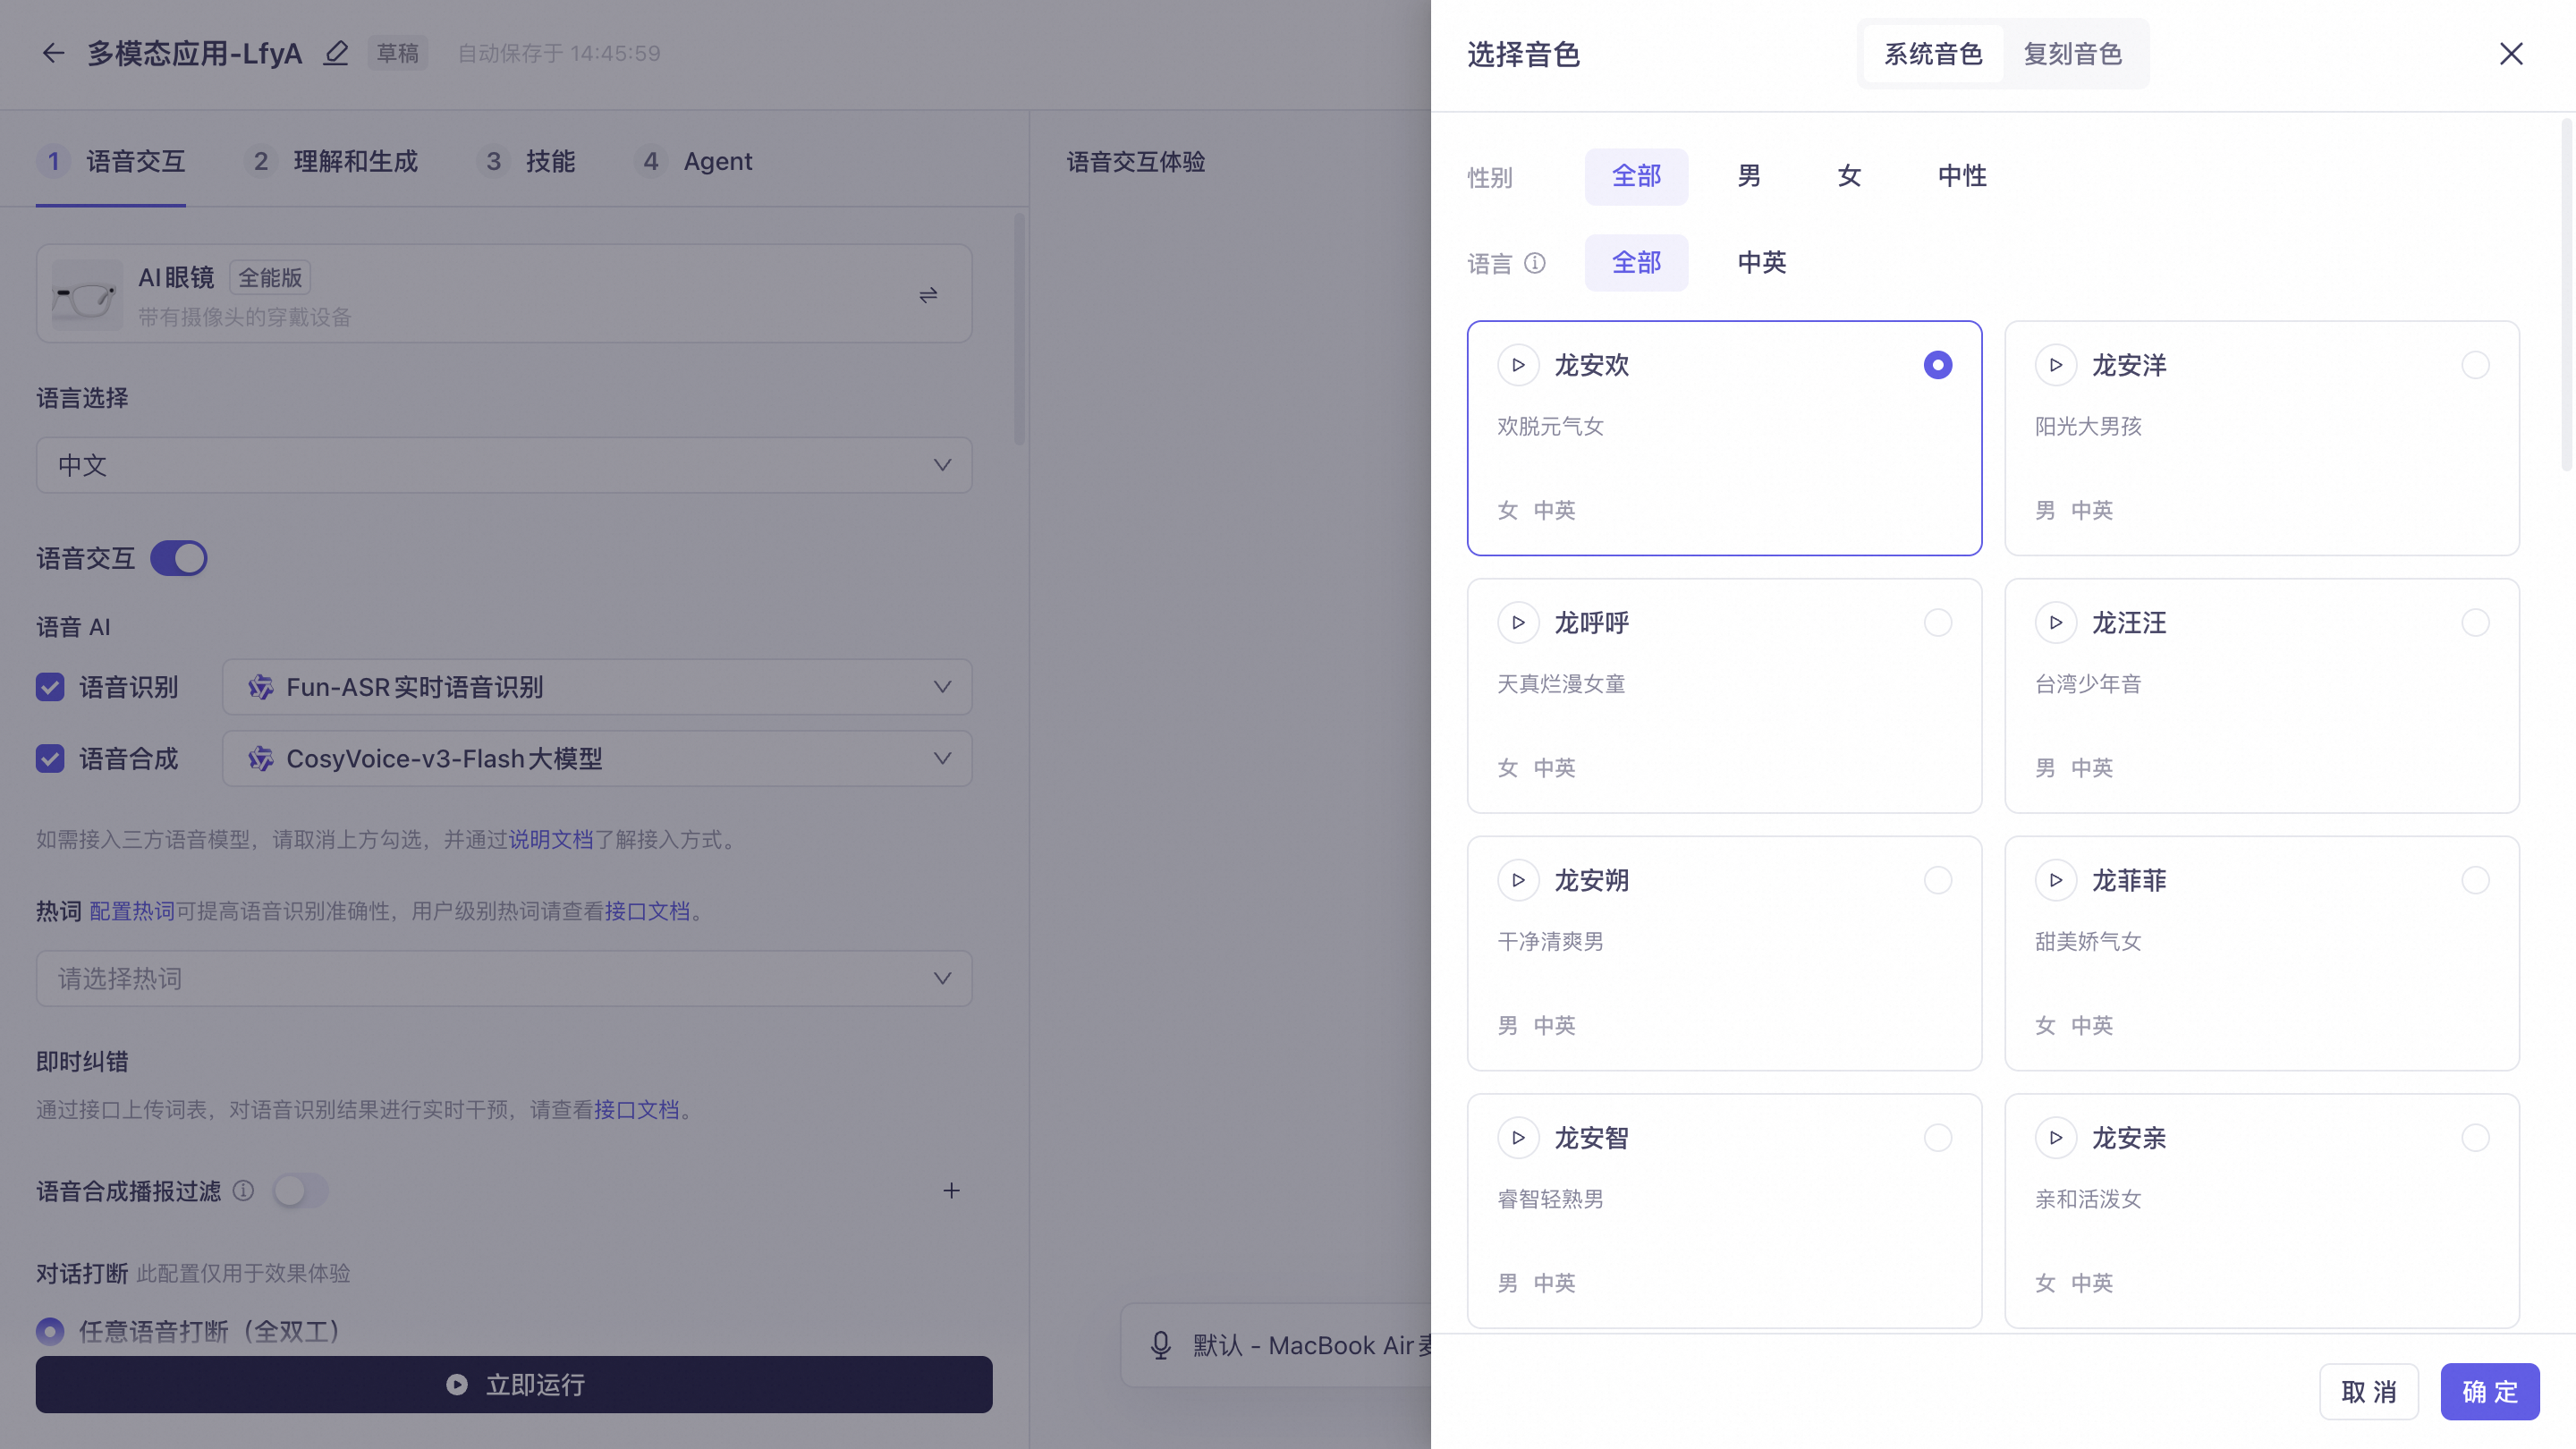
Task: Select the 龙安欢 radio button
Action: (x=1937, y=365)
